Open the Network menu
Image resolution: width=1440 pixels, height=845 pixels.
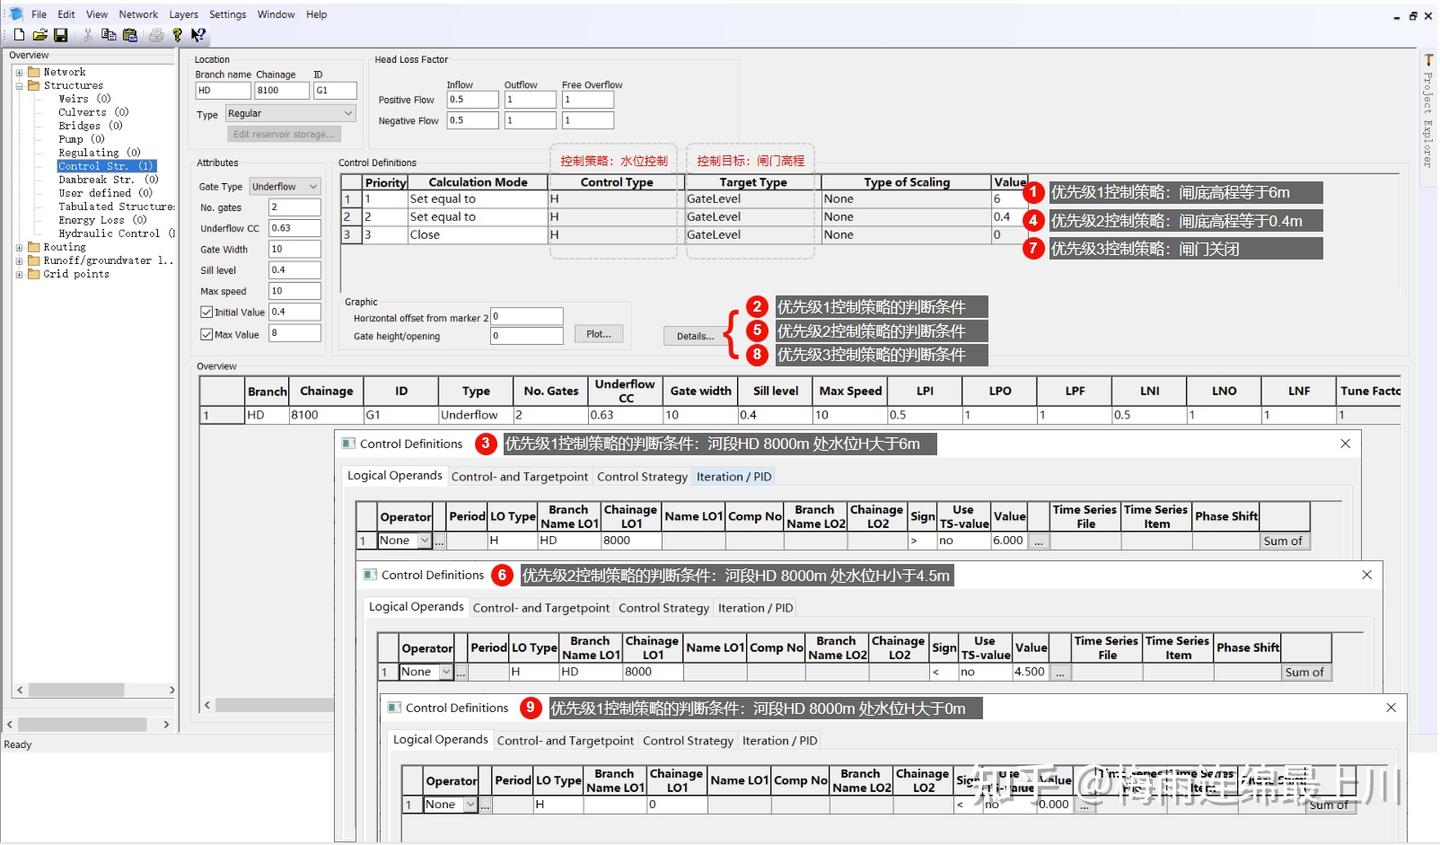pyautogui.click(x=138, y=14)
